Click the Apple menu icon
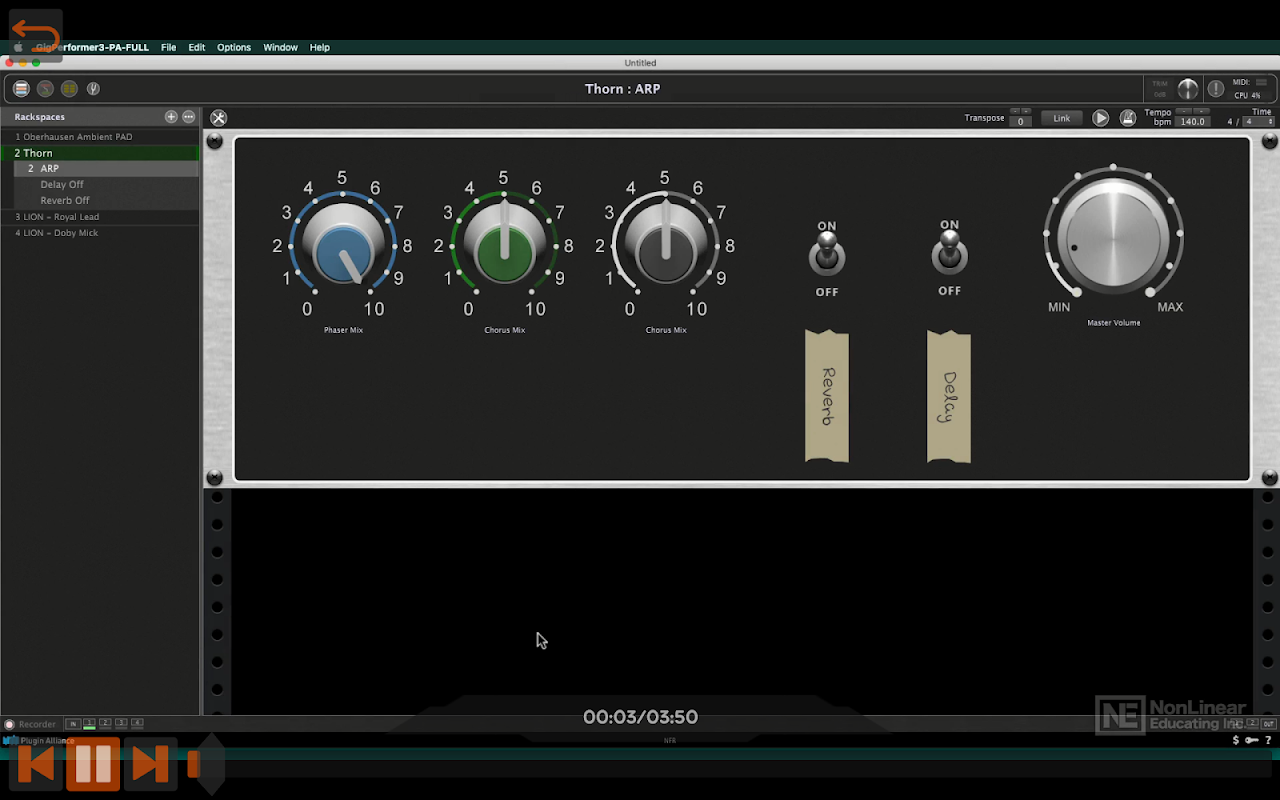The width and height of the screenshot is (1280, 800). pos(17,47)
